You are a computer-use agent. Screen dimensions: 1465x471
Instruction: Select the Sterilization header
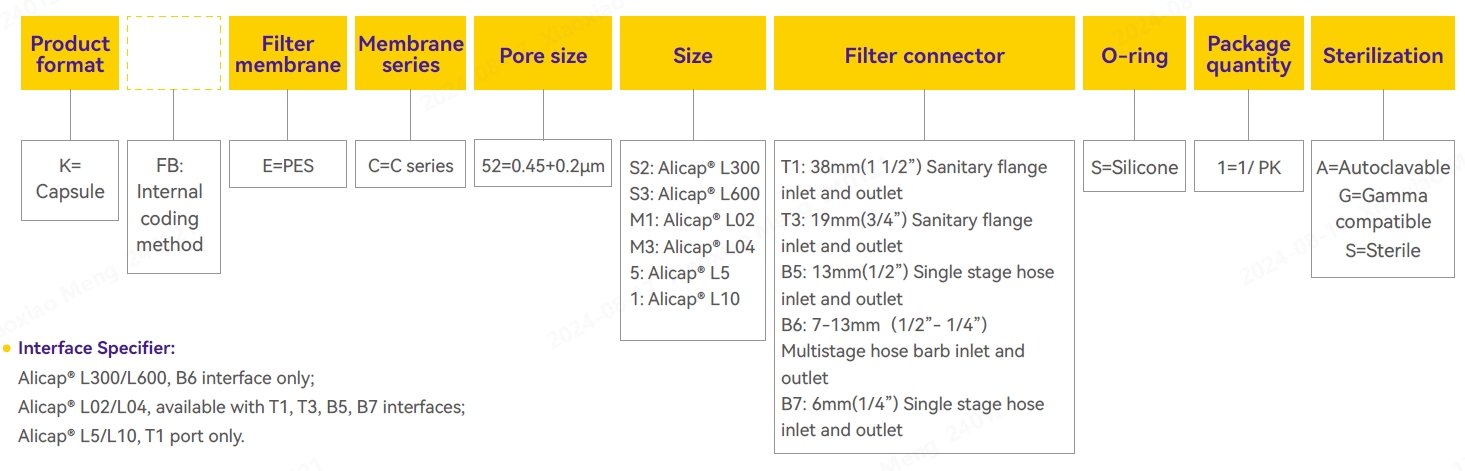1383,55
